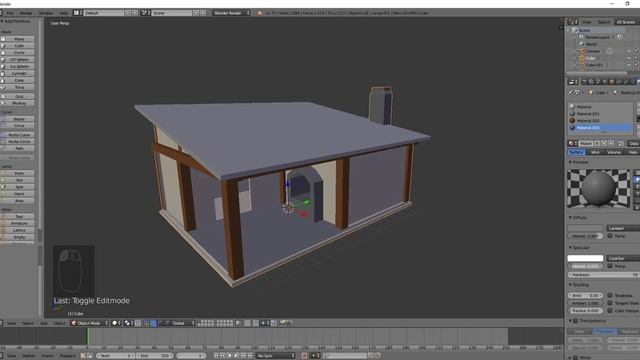Open the Help menu

(x=64, y=13)
